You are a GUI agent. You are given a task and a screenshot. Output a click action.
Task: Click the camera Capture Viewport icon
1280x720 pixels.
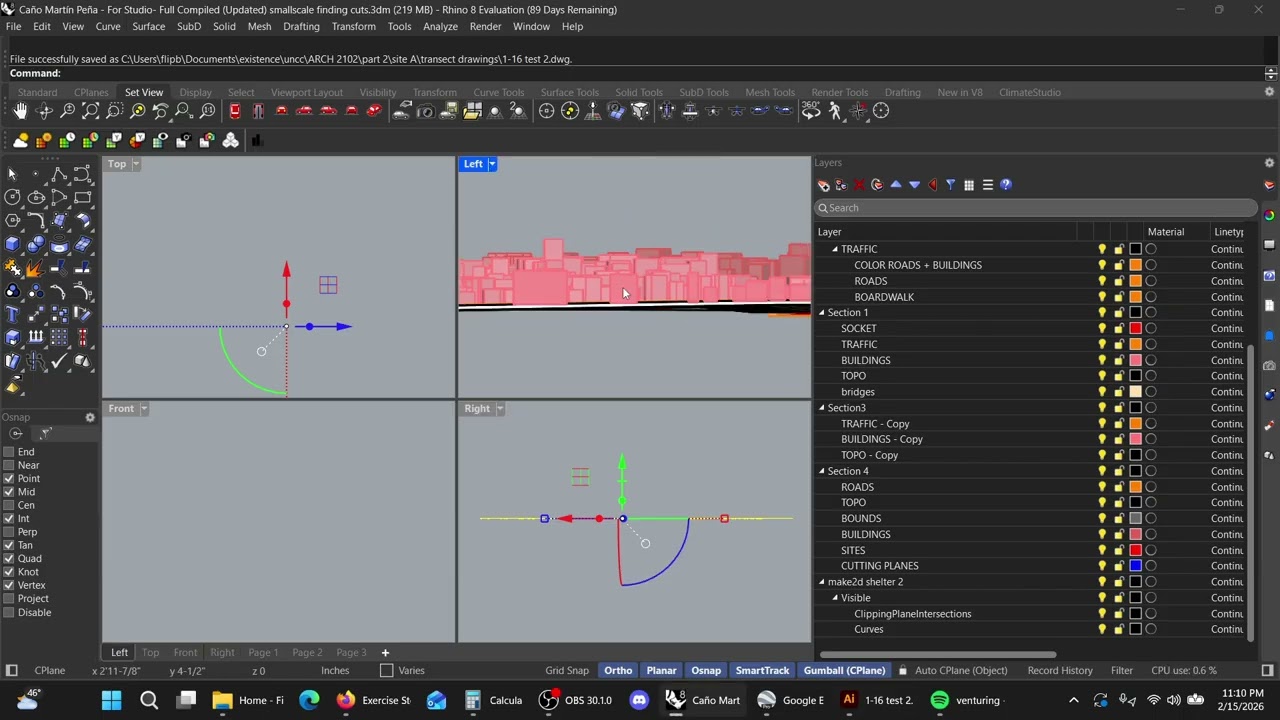pyautogui.click(x=425, y=111)
